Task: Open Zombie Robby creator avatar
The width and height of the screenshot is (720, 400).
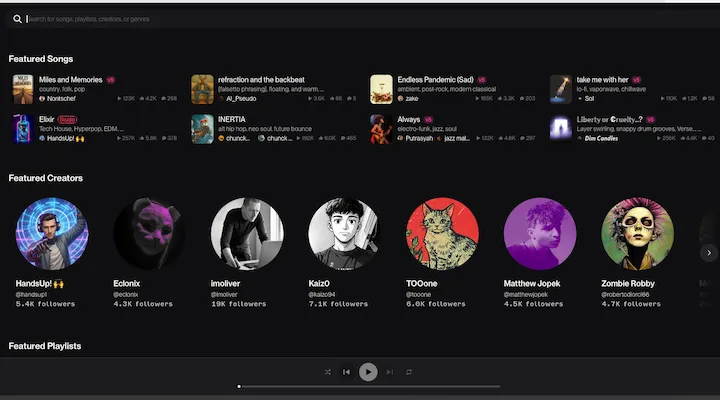Action: click(x=638, y=234)
